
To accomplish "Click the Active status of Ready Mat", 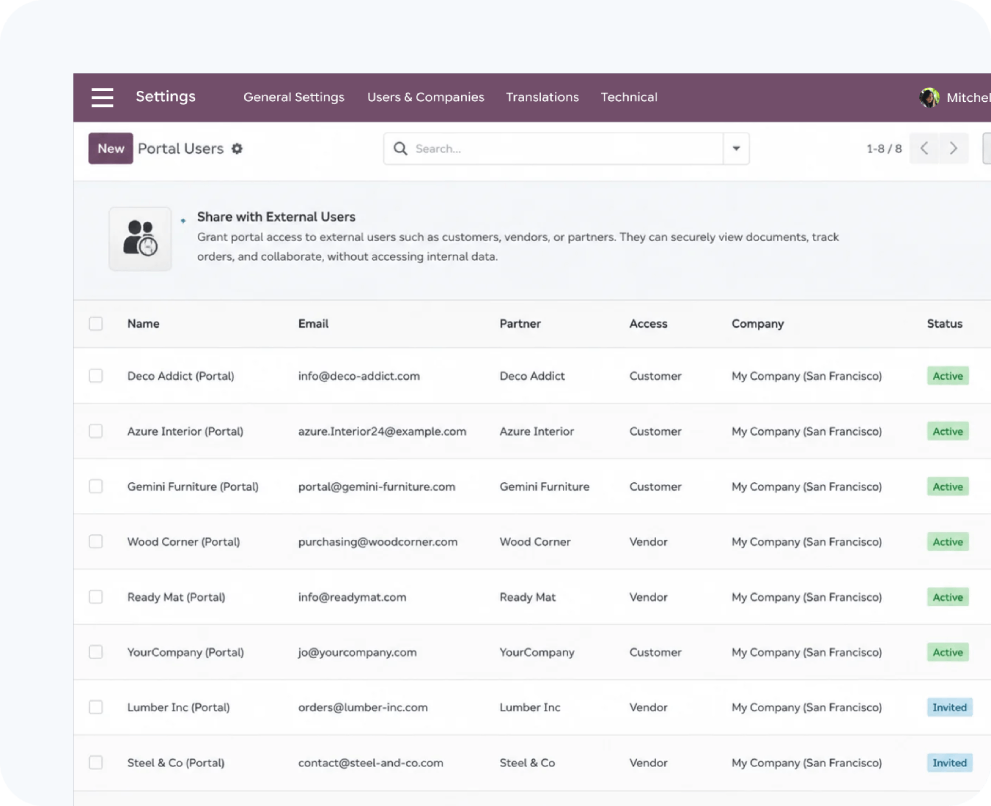I will pyautogui.click(x=948, y=597).
